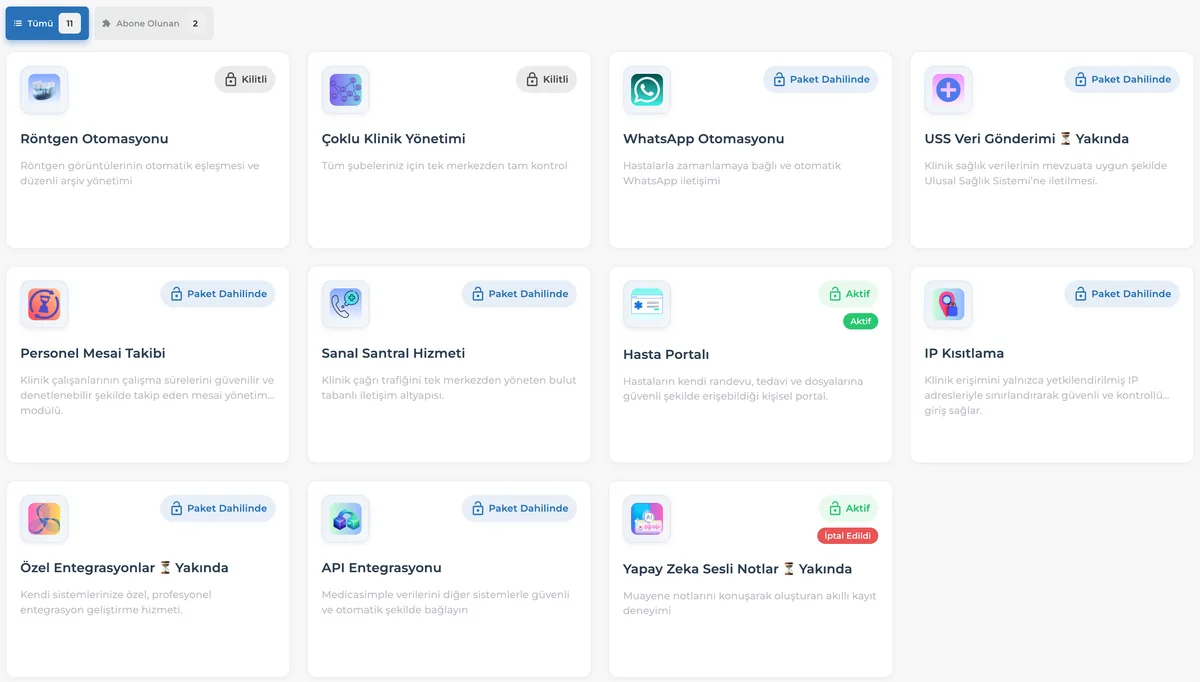Image resolution: width=1200 pixels, height=682 pixels.
Task: Click Paket Dahilinde badge on IP Kısıtlama
Action: [x=1121, y=294]
